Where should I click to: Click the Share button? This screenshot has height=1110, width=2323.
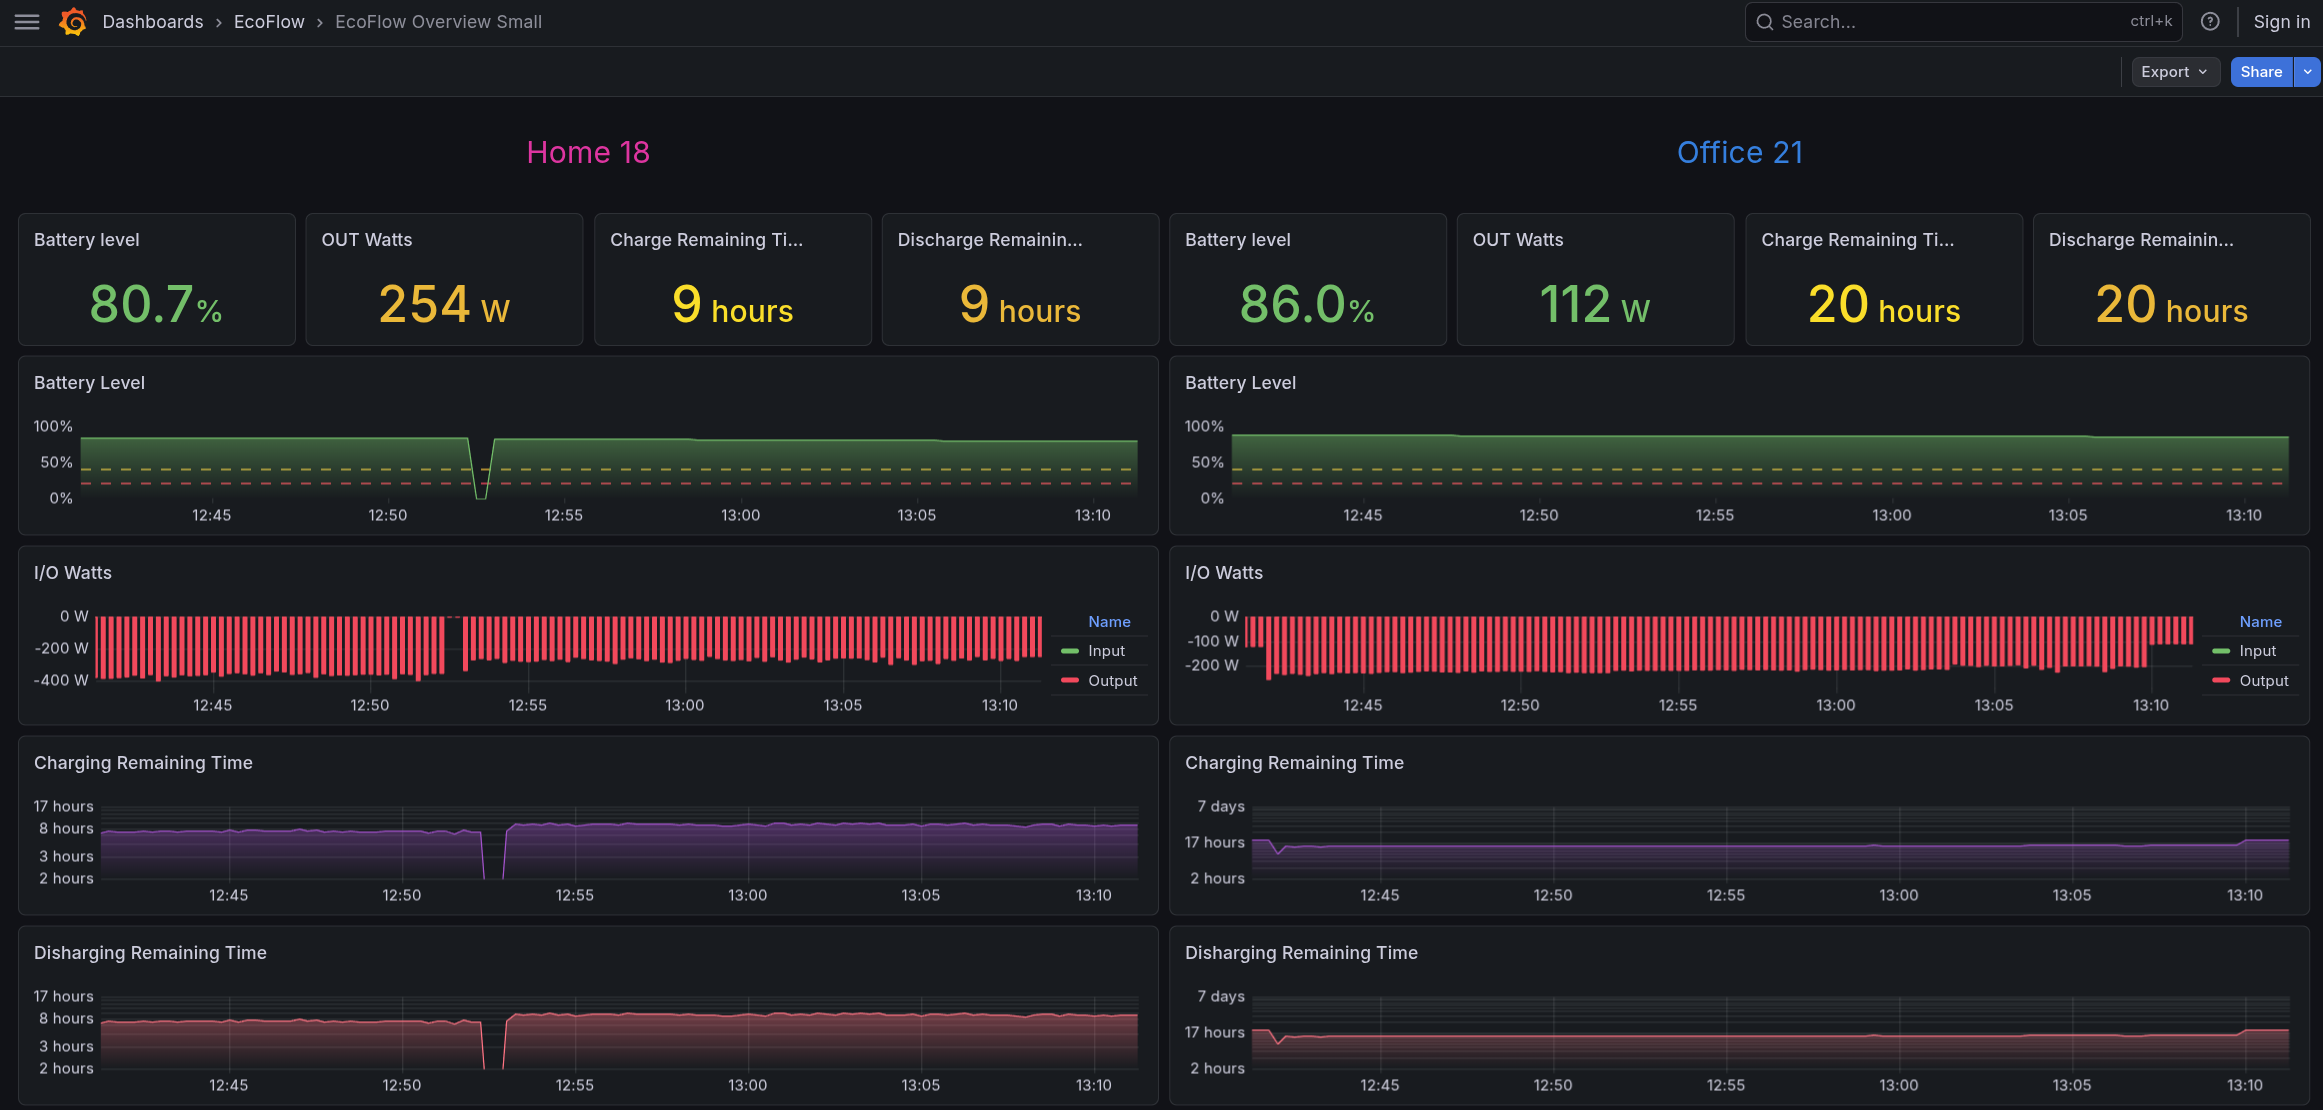point(2261,72)
